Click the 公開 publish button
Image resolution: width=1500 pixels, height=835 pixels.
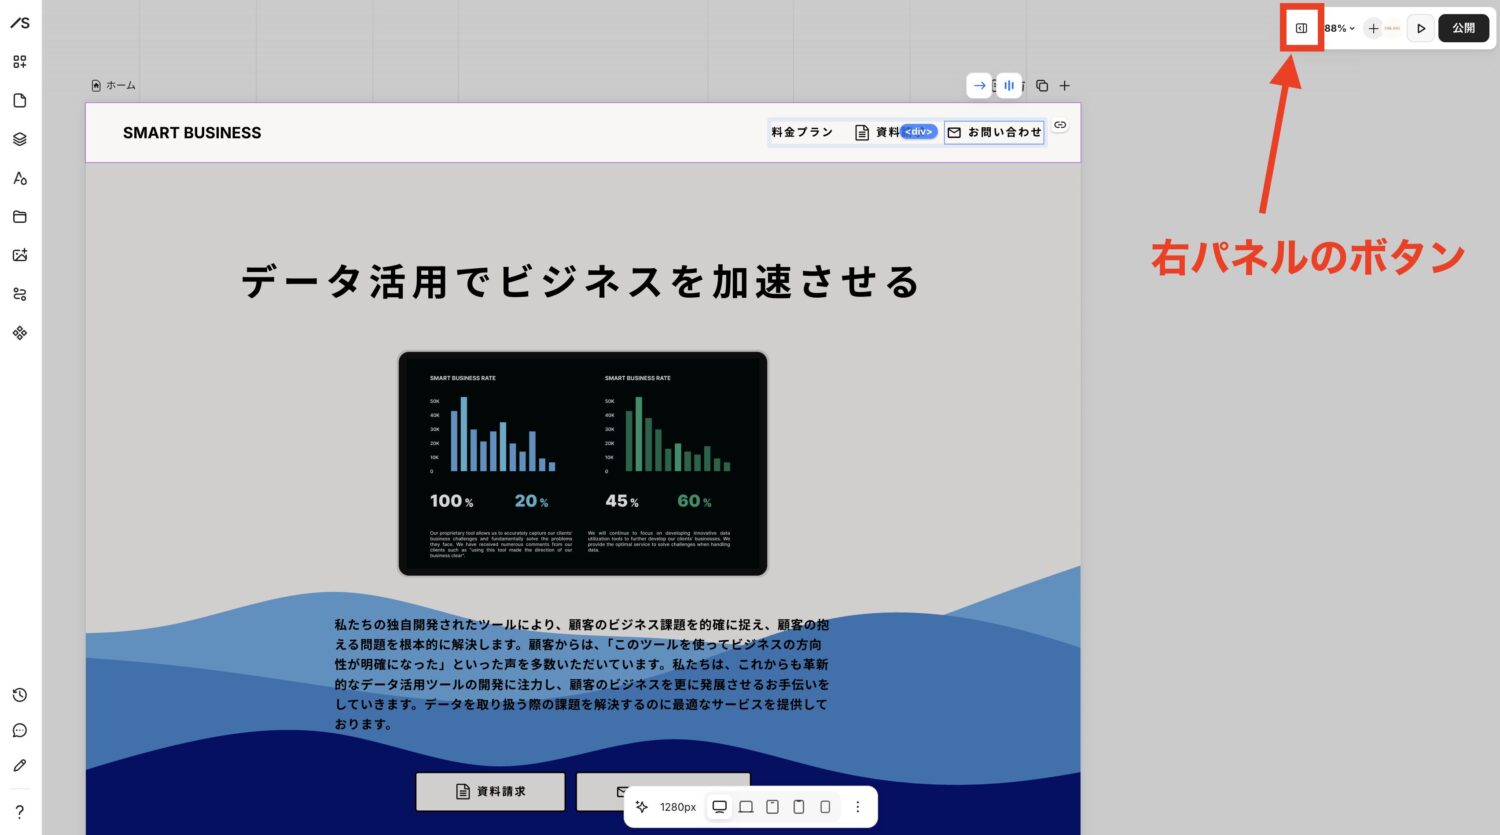click(1463, 28)
